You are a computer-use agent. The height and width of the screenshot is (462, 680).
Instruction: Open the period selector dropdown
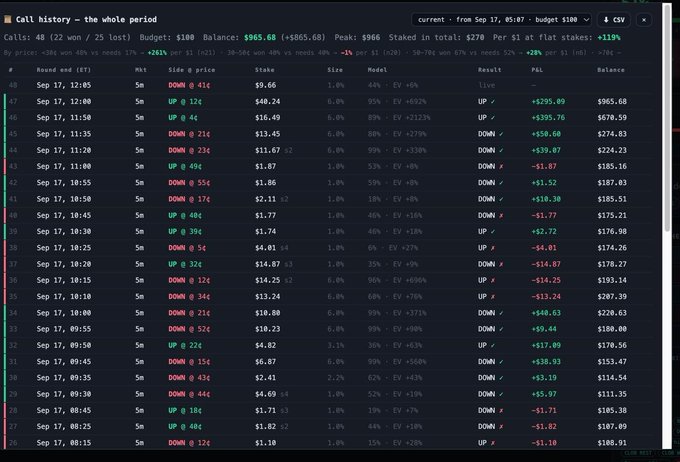(x=501, y=20)
